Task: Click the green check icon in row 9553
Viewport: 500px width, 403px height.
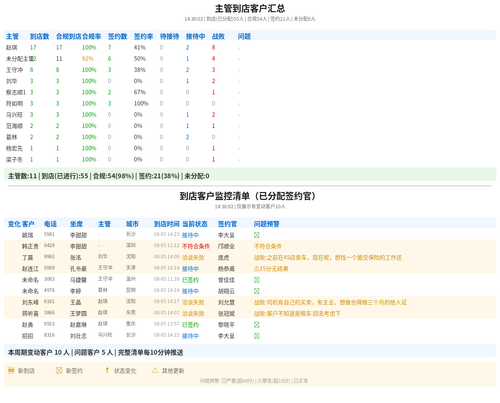Action: 256,325
